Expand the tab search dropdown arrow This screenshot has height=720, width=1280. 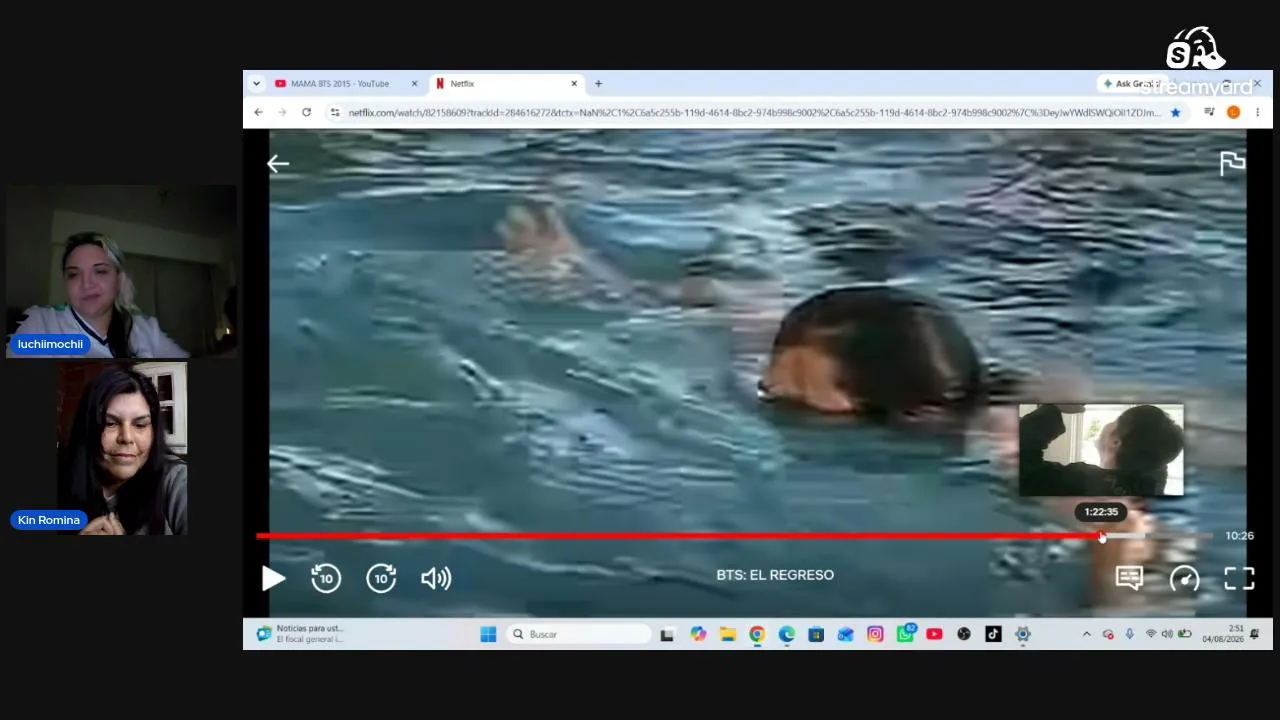[x=256, y=84]
